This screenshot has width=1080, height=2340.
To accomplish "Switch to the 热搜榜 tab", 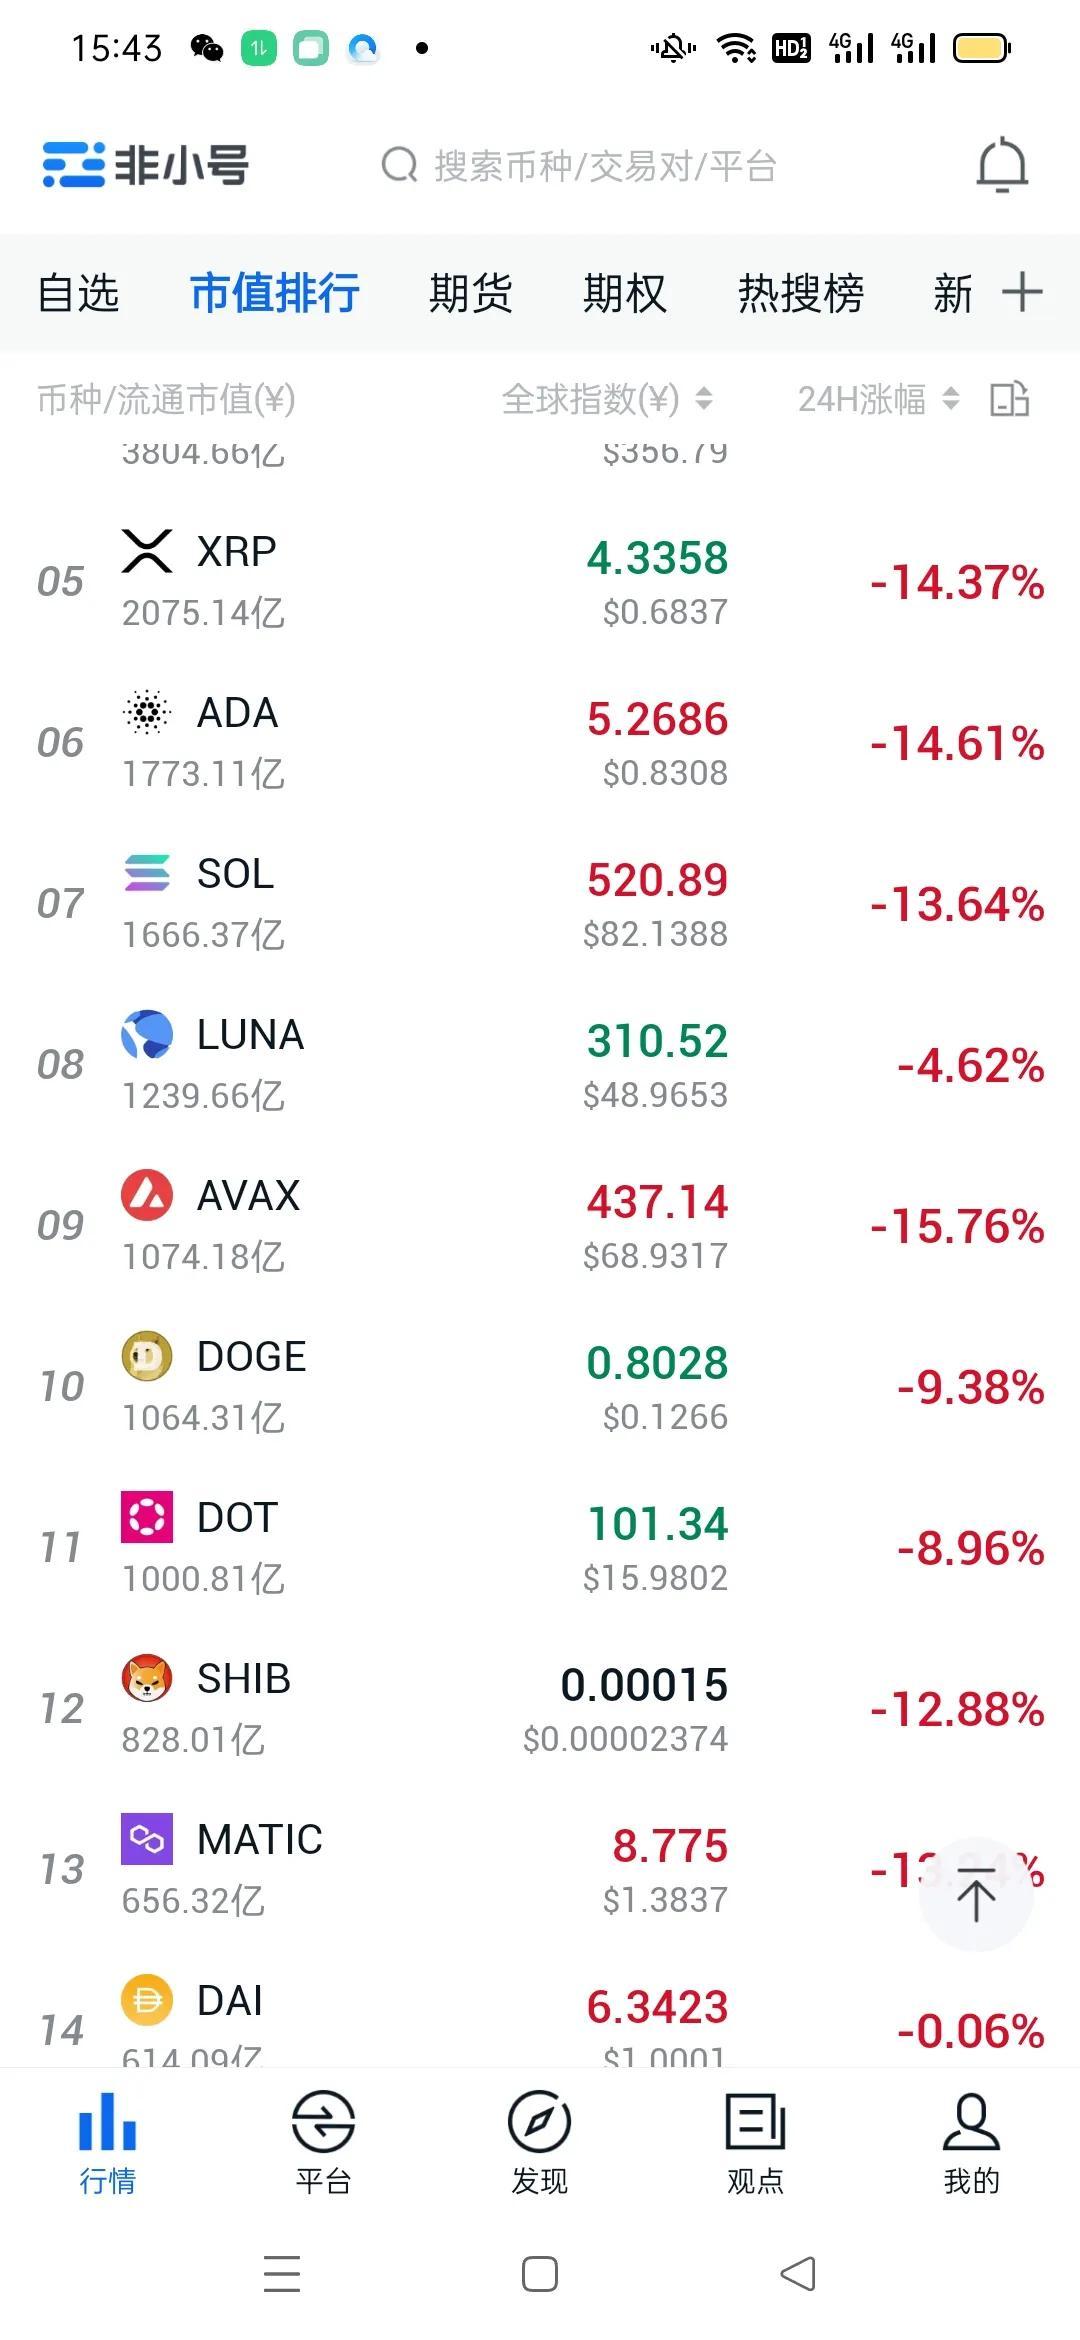I will (x=800, y=293).
